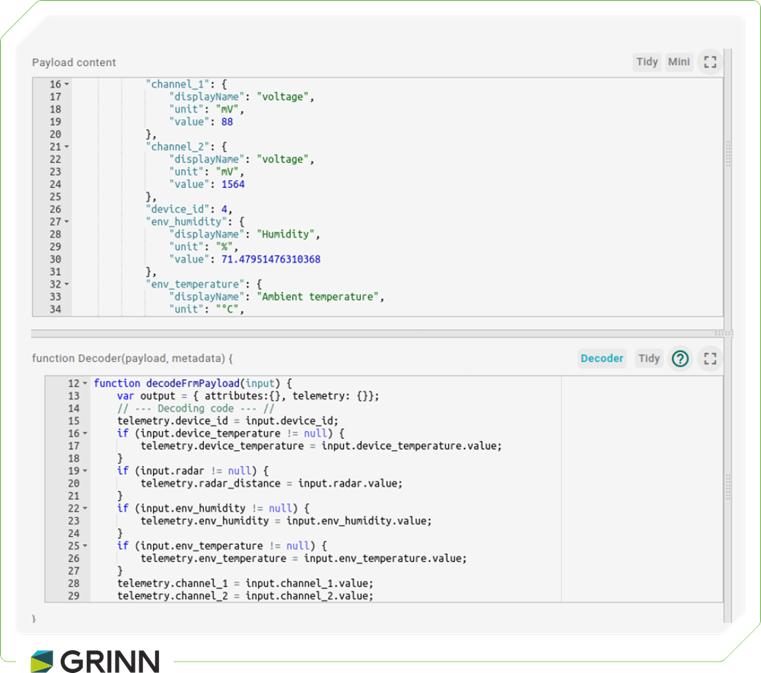This screenshot has height=673, width=761.
Task: Expand Decoder function editor to fullscreen
Action: point(710,358)
